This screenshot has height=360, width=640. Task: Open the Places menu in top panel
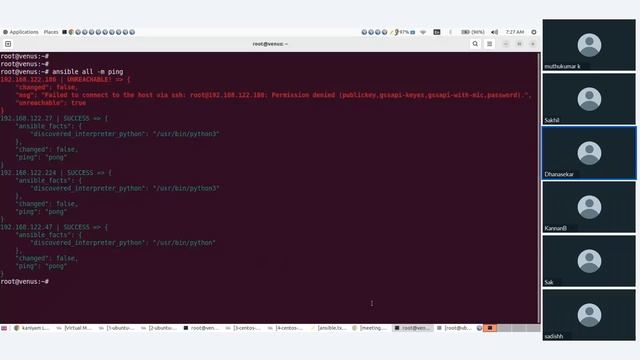coord(51,32)
